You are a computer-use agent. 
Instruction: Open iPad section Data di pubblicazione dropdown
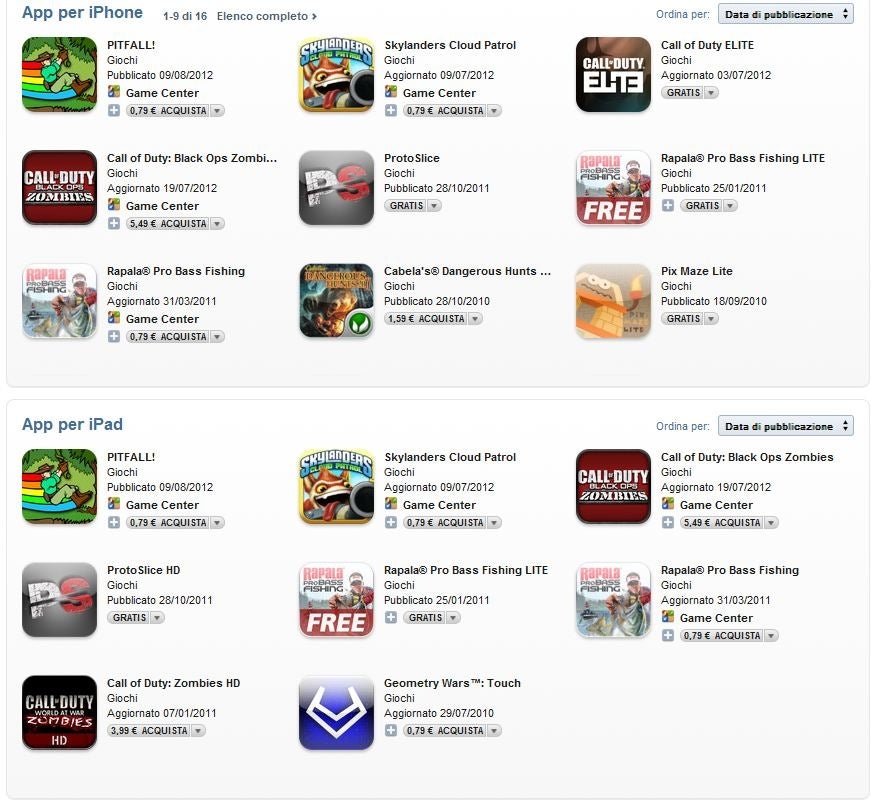(785, 426)
